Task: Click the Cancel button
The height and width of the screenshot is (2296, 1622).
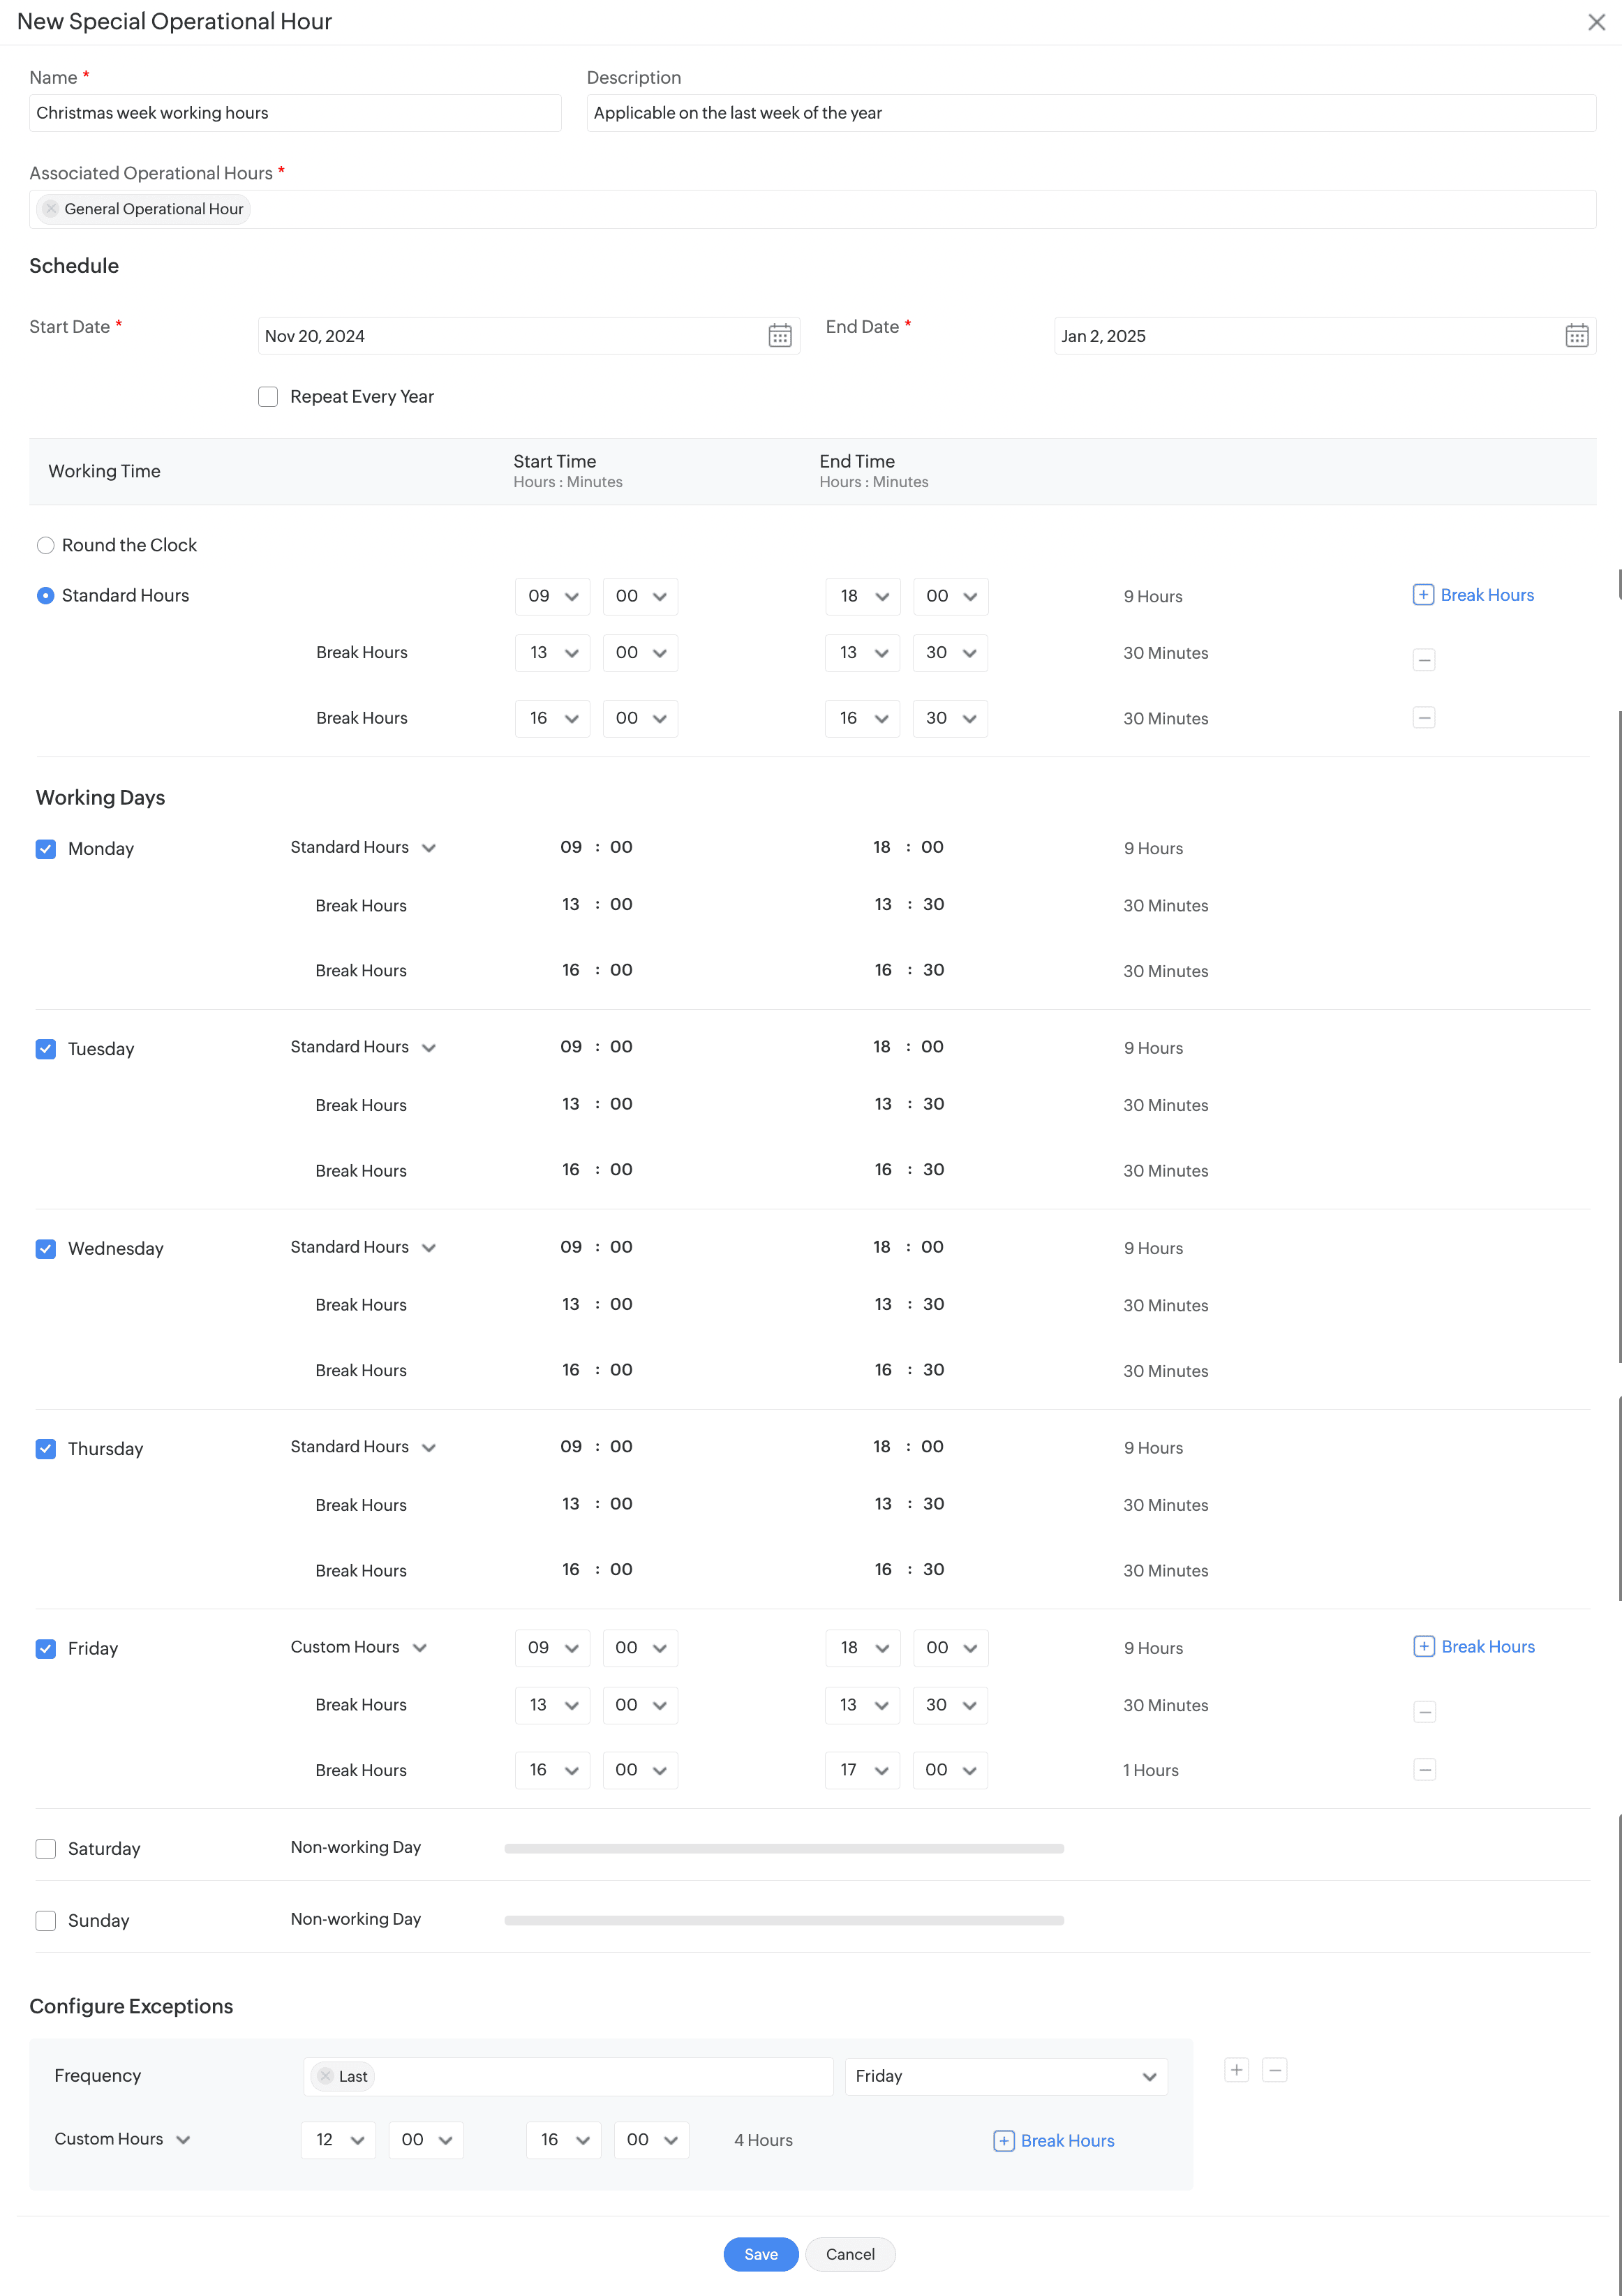Action: 850,2254
